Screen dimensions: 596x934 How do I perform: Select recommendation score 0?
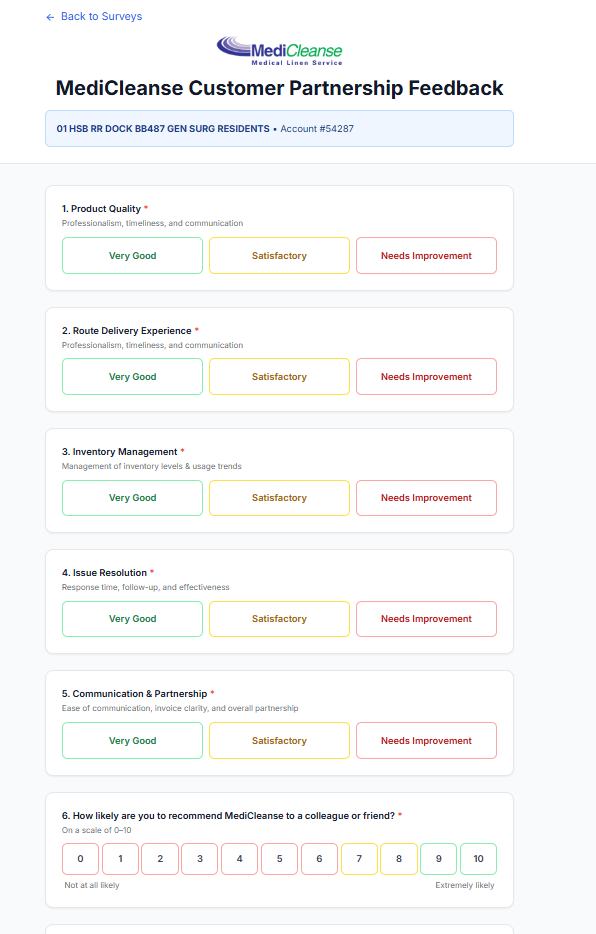80,859
